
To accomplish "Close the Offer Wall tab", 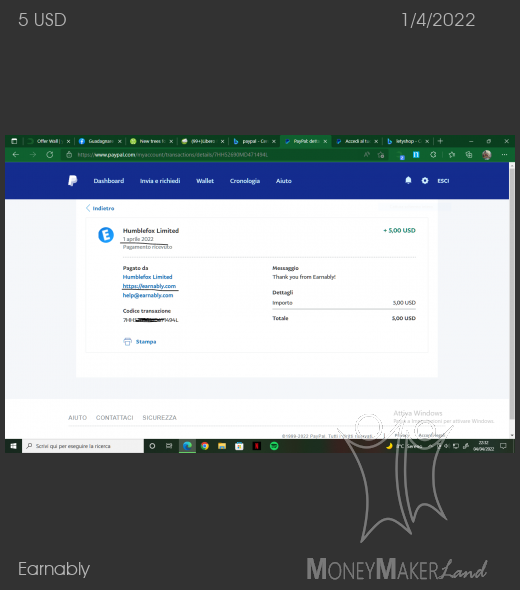I will (x=68, y=141).
